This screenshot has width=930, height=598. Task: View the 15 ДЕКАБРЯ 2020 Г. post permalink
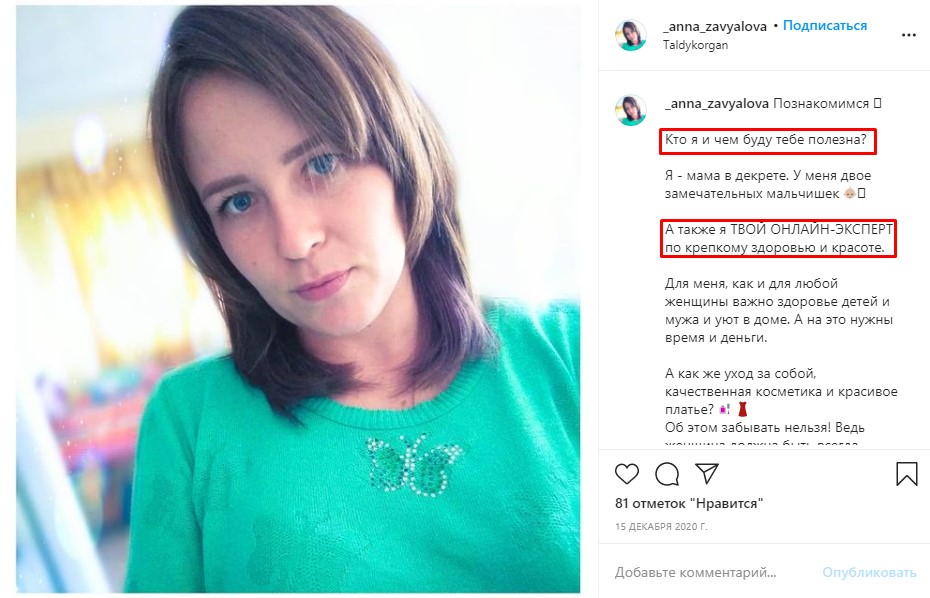point(662,525)
